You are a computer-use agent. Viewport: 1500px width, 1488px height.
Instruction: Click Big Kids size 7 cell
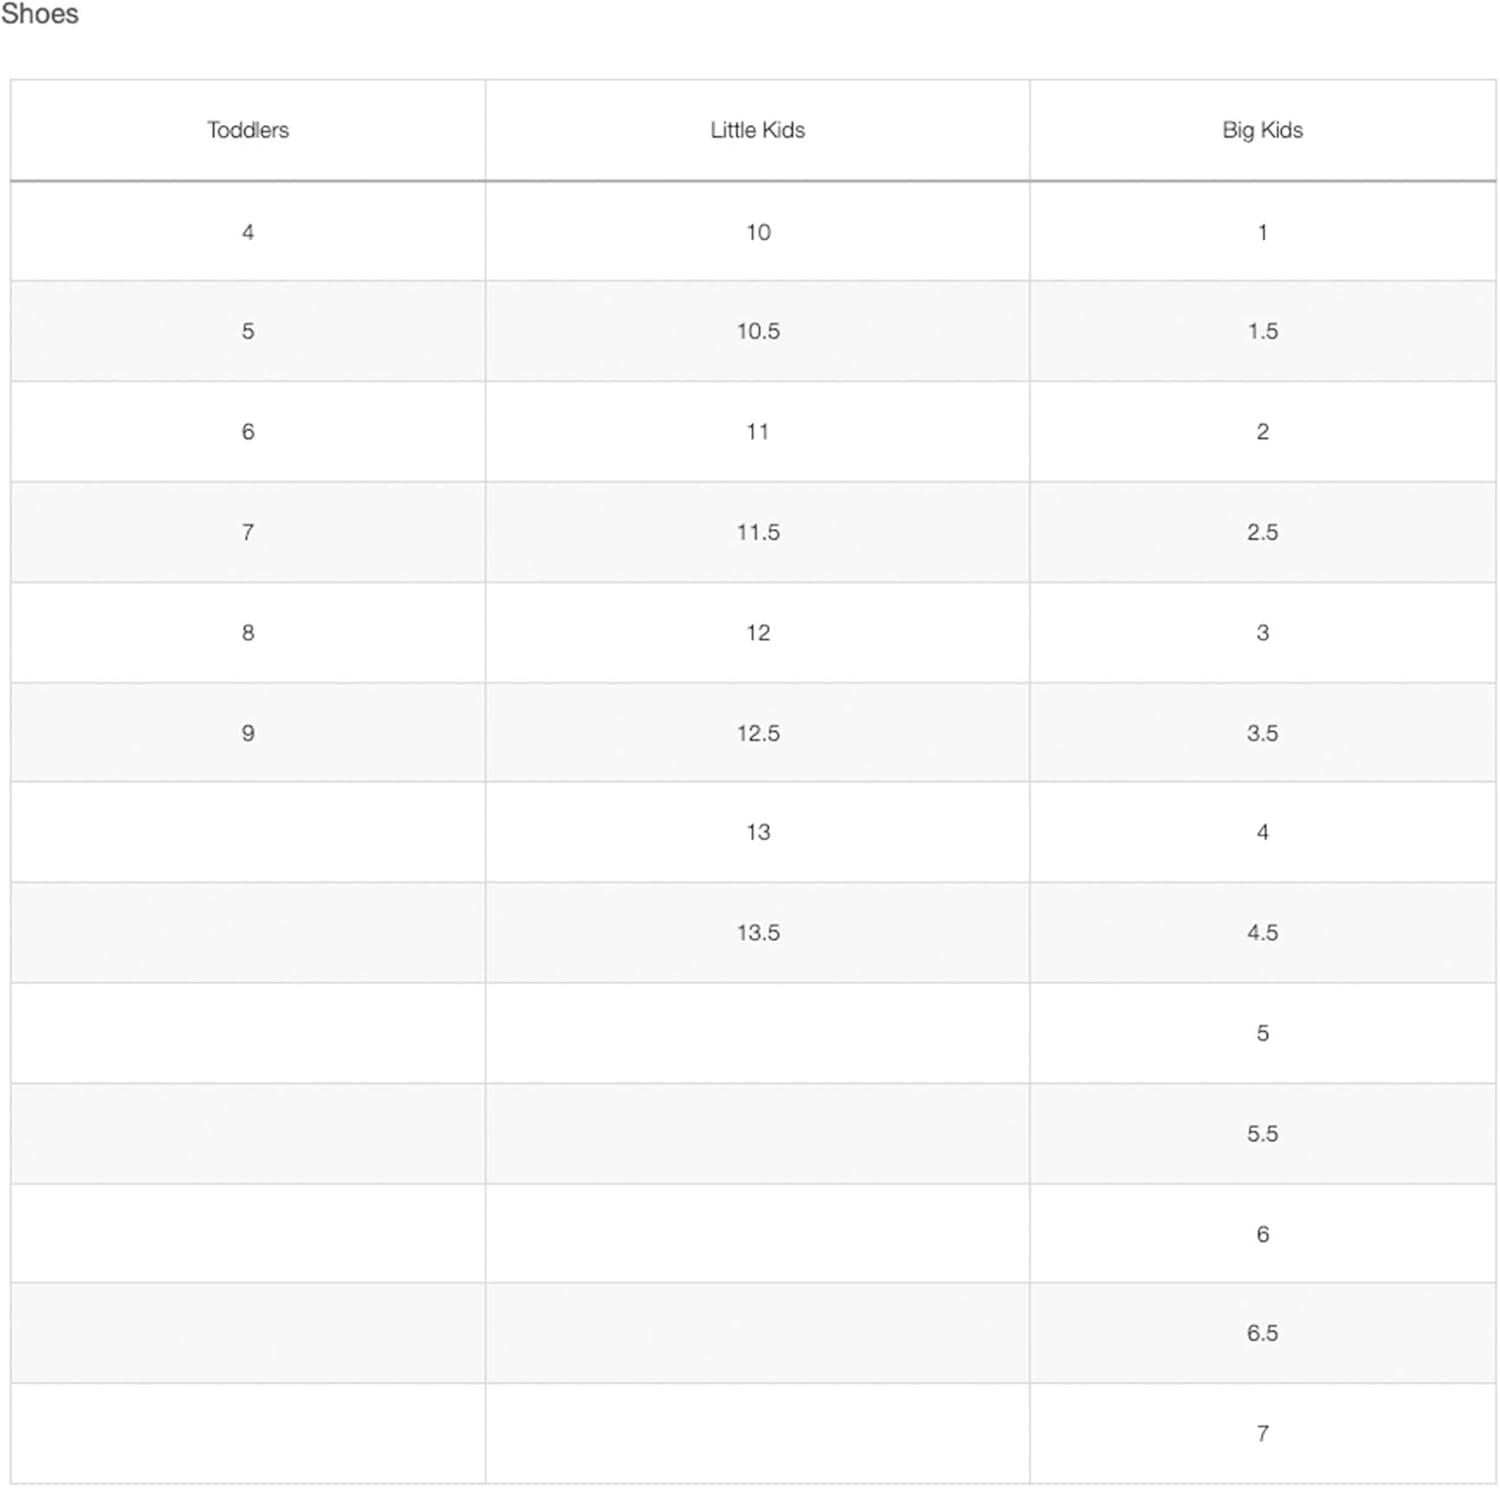pos(1262,1434)
